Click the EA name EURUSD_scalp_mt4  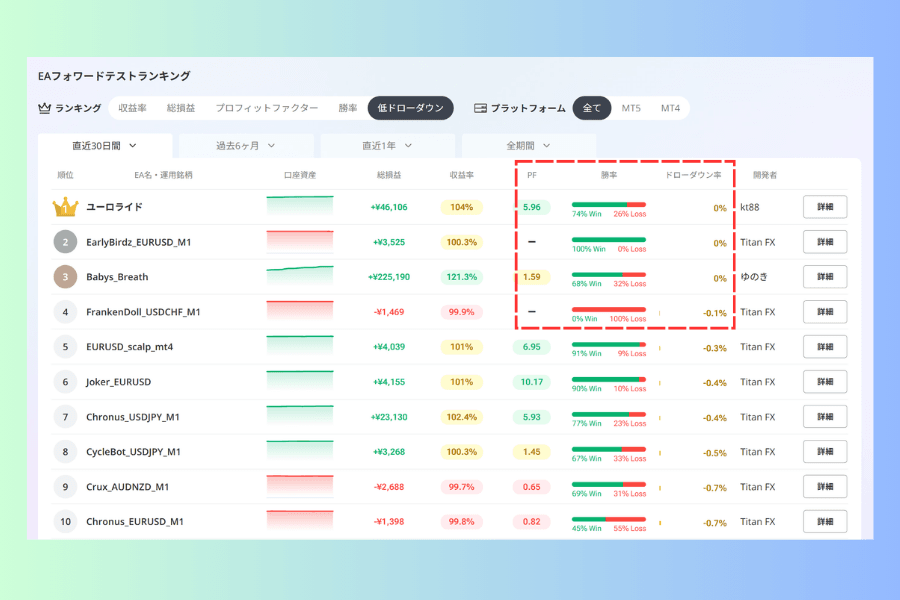(x=129, y=347)
